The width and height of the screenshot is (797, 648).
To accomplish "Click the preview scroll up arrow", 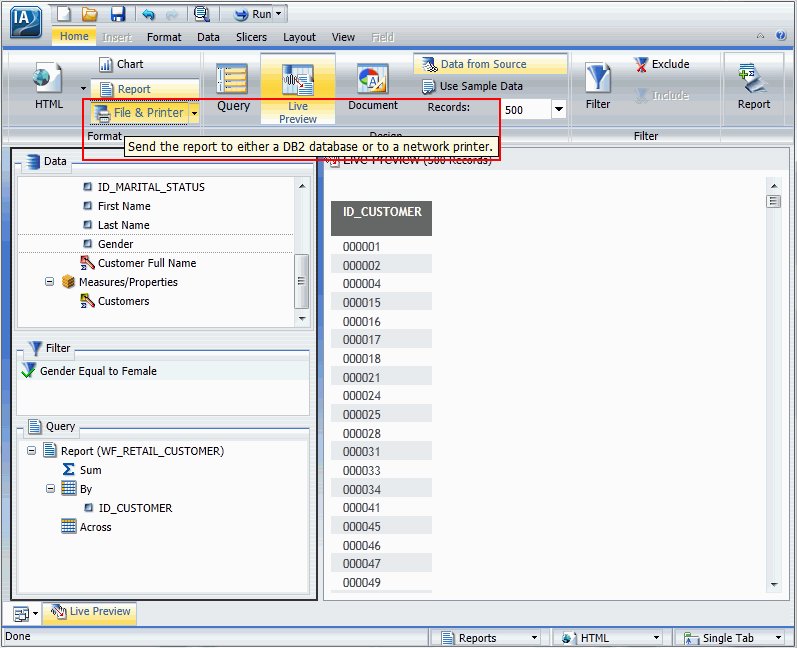I will pyautogui.click(x=774, y=186).
